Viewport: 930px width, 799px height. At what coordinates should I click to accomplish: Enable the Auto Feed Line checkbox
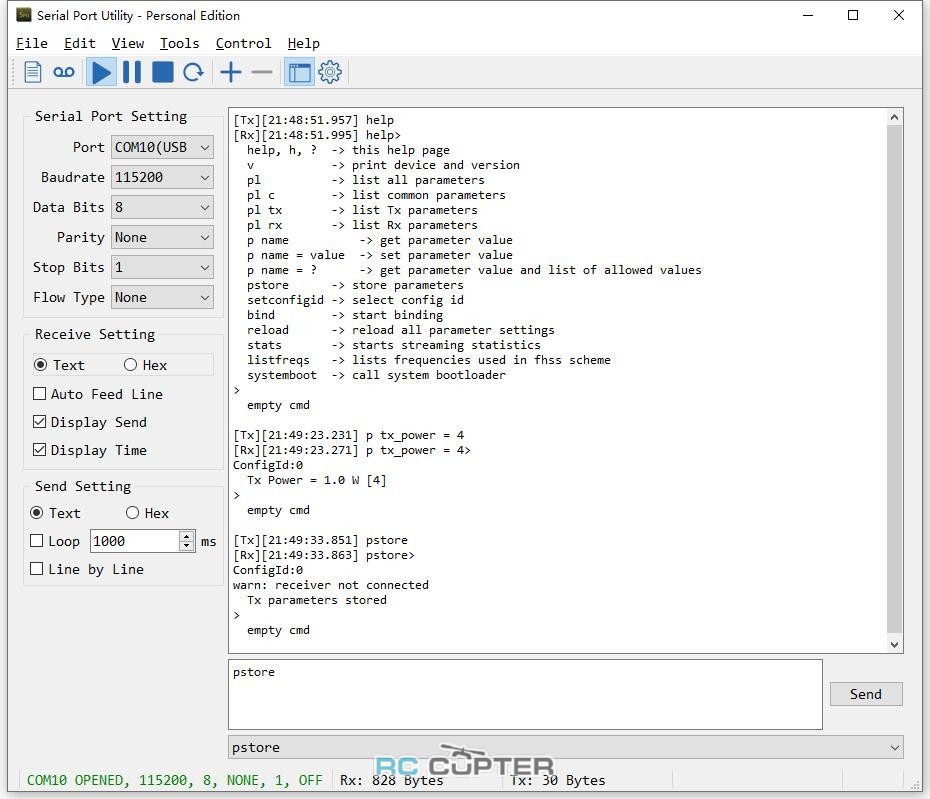pos(40,394)
